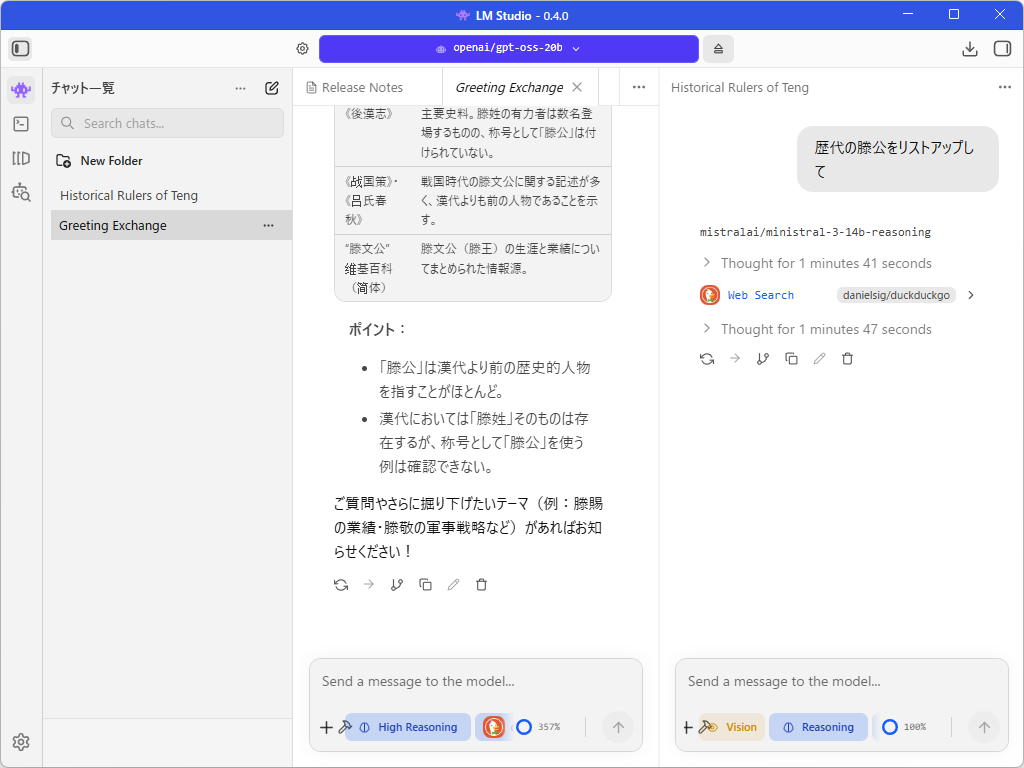Regenerate the assistant reply in Greeting Exchange
The height and width of the screenshot is (768, 1024).
(340, 584)
